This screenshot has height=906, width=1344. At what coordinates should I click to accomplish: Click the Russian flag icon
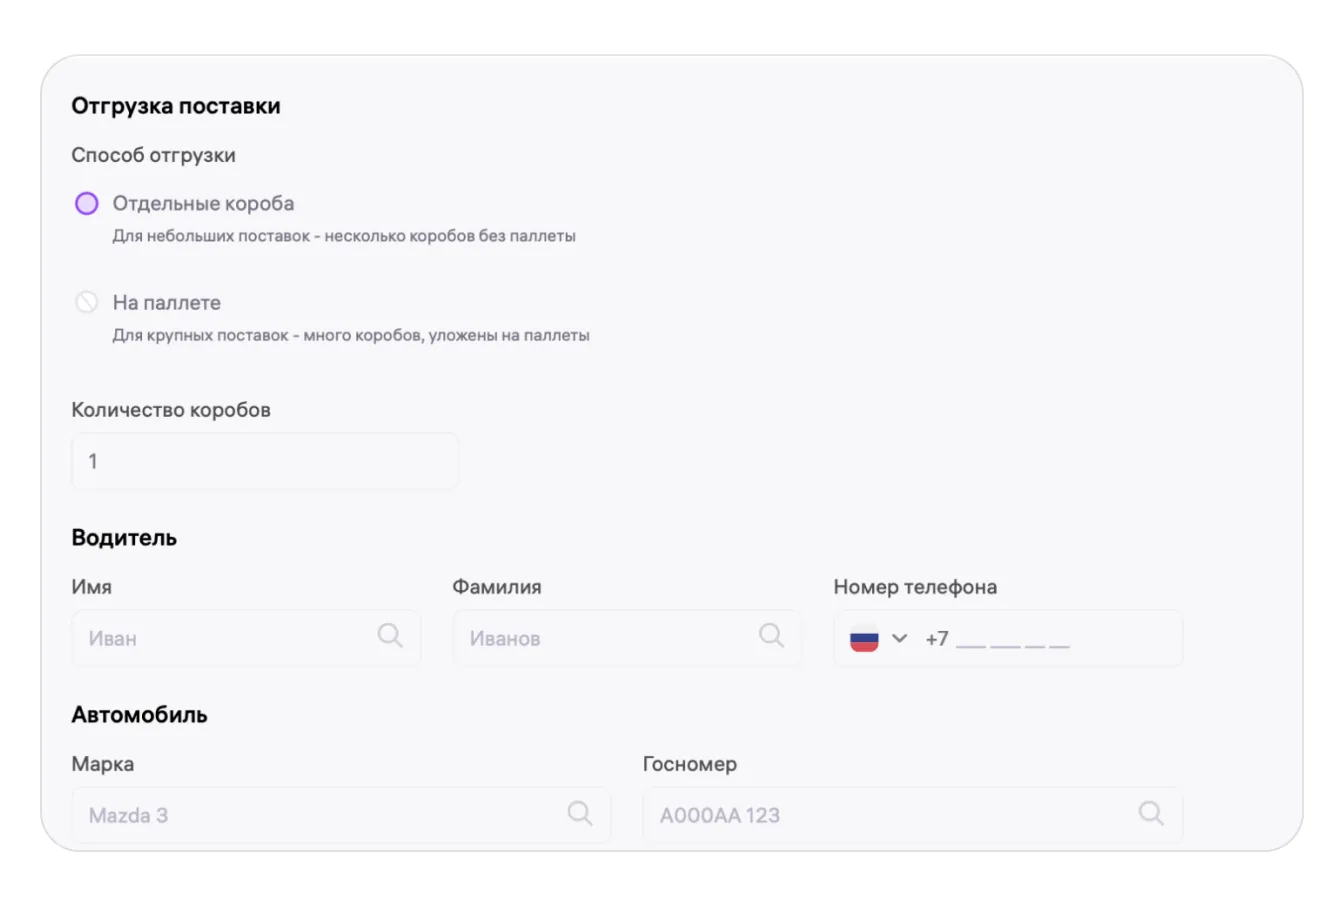click(x=864, y=638)
